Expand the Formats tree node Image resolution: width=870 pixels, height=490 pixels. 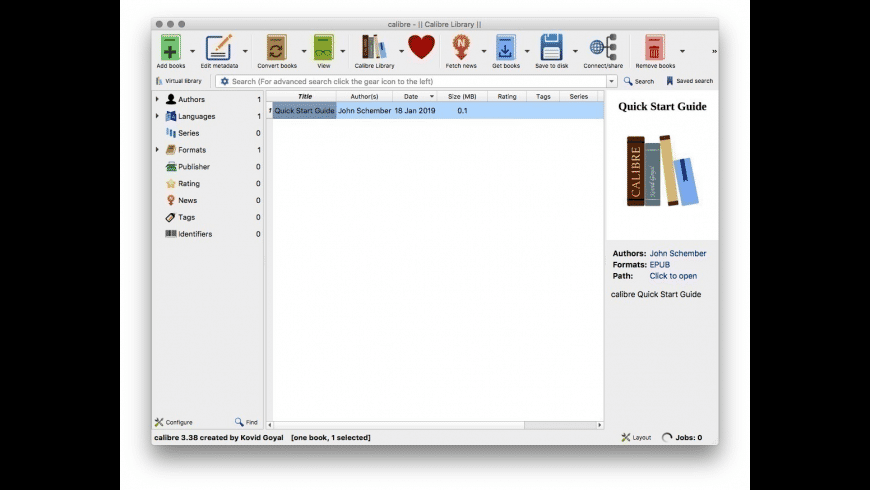[x=157, y=149]
